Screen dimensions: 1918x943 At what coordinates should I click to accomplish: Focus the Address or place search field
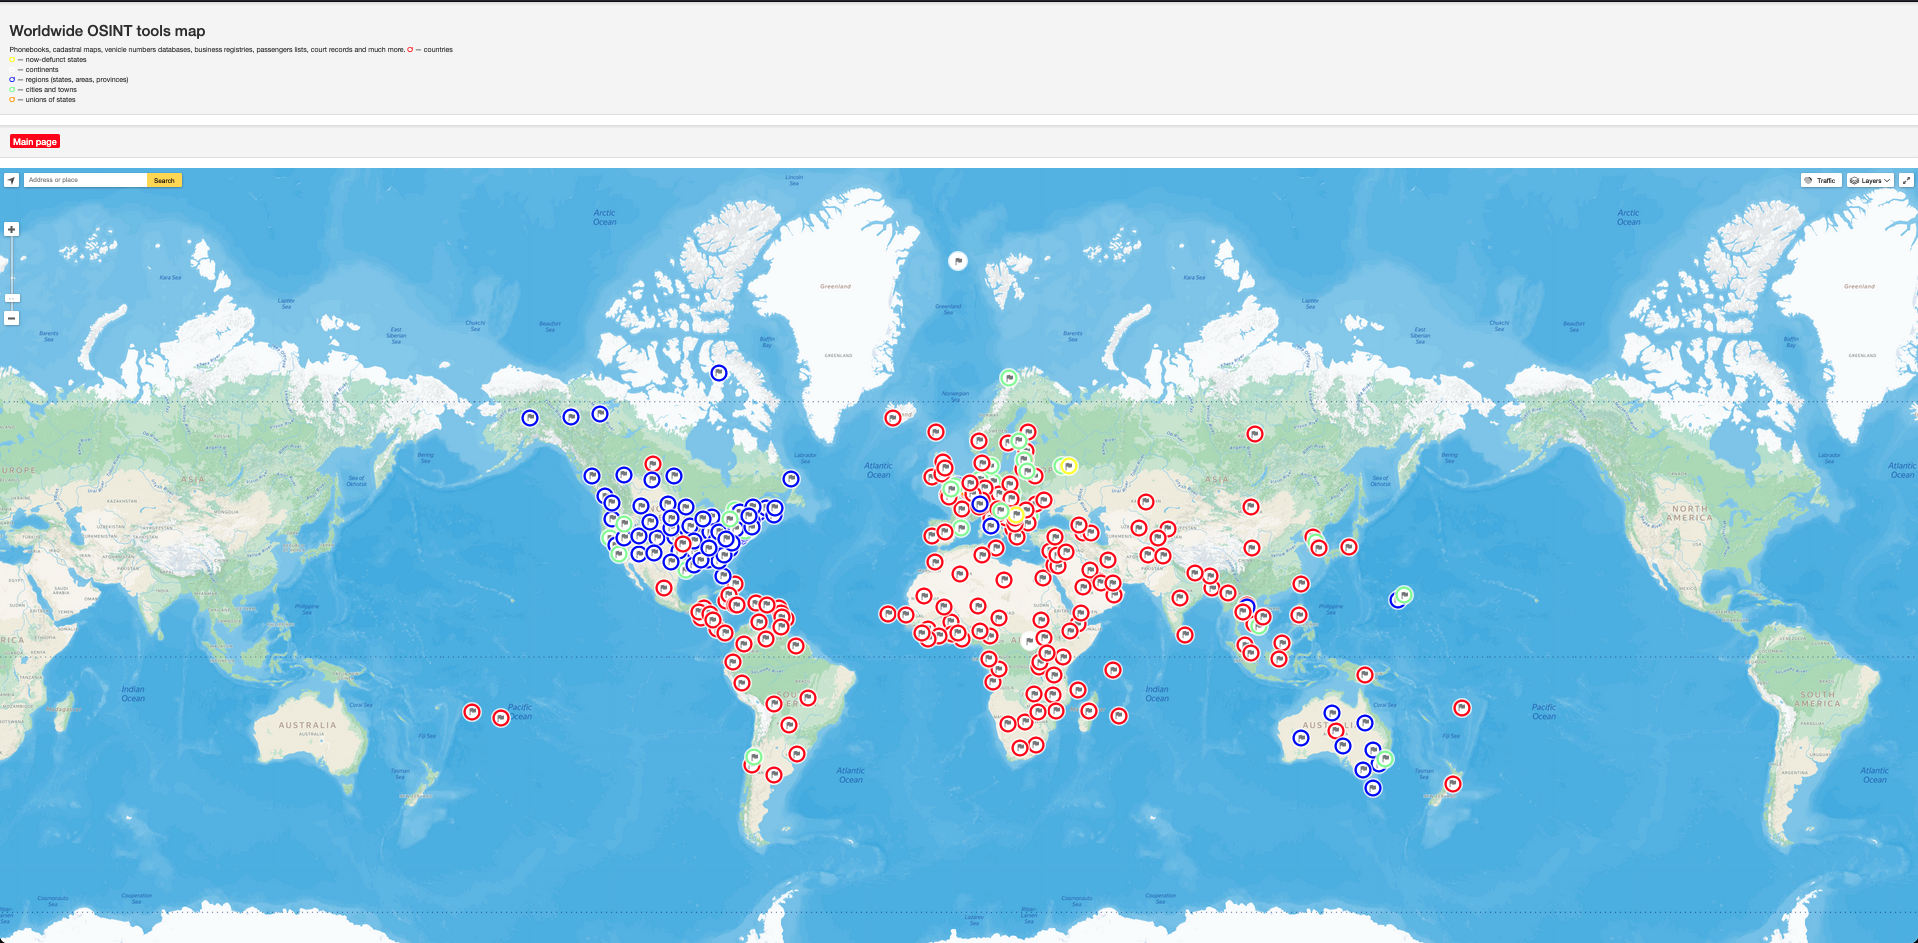[85, 181]
